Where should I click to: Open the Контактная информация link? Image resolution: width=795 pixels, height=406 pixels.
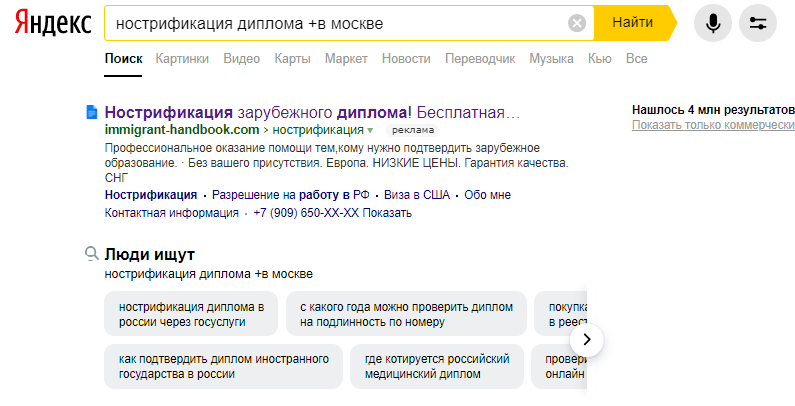(x=171, y=213)
